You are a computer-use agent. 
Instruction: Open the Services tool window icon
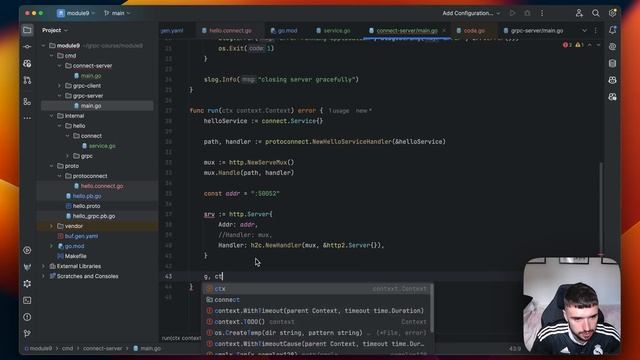click(x=27, y=250)
